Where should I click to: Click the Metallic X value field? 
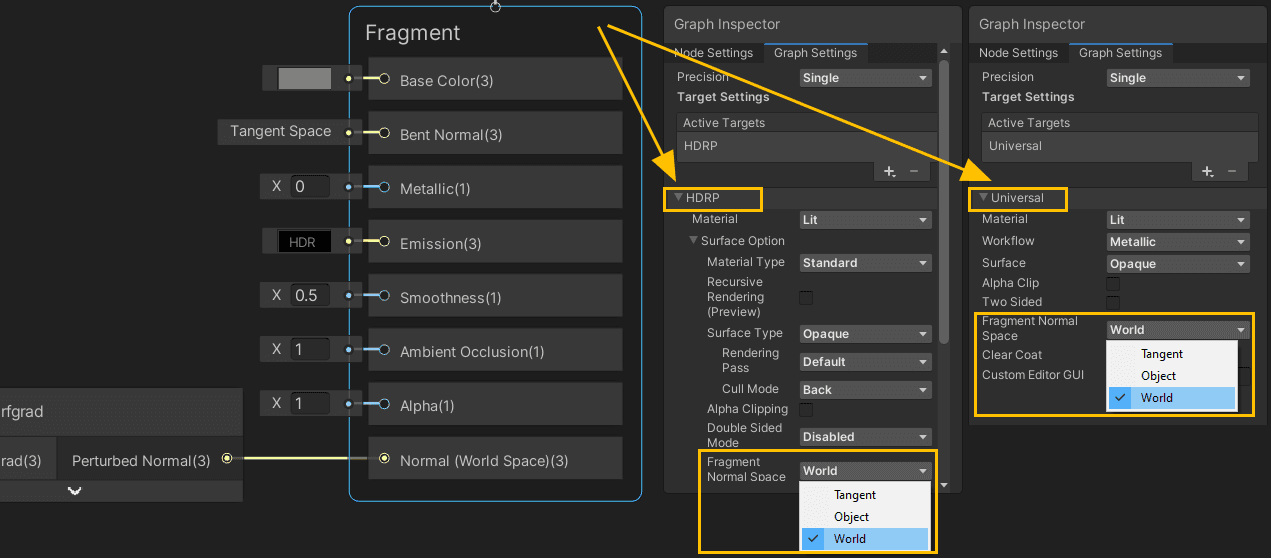coord(311,187)
